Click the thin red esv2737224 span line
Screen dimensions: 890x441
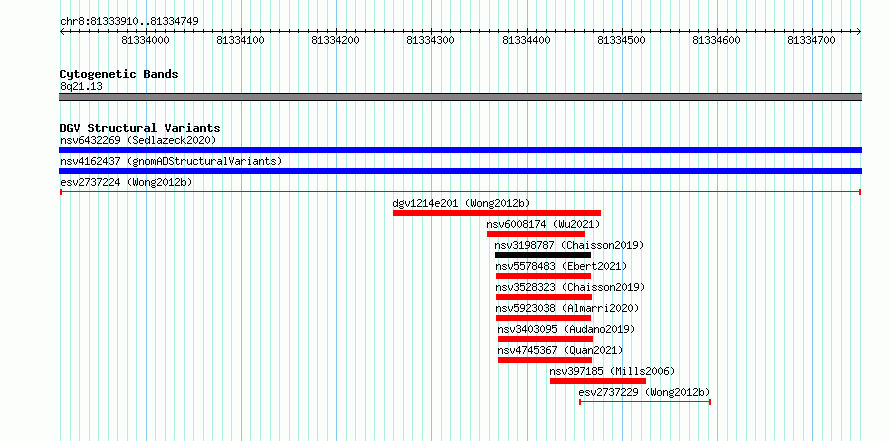460,192
